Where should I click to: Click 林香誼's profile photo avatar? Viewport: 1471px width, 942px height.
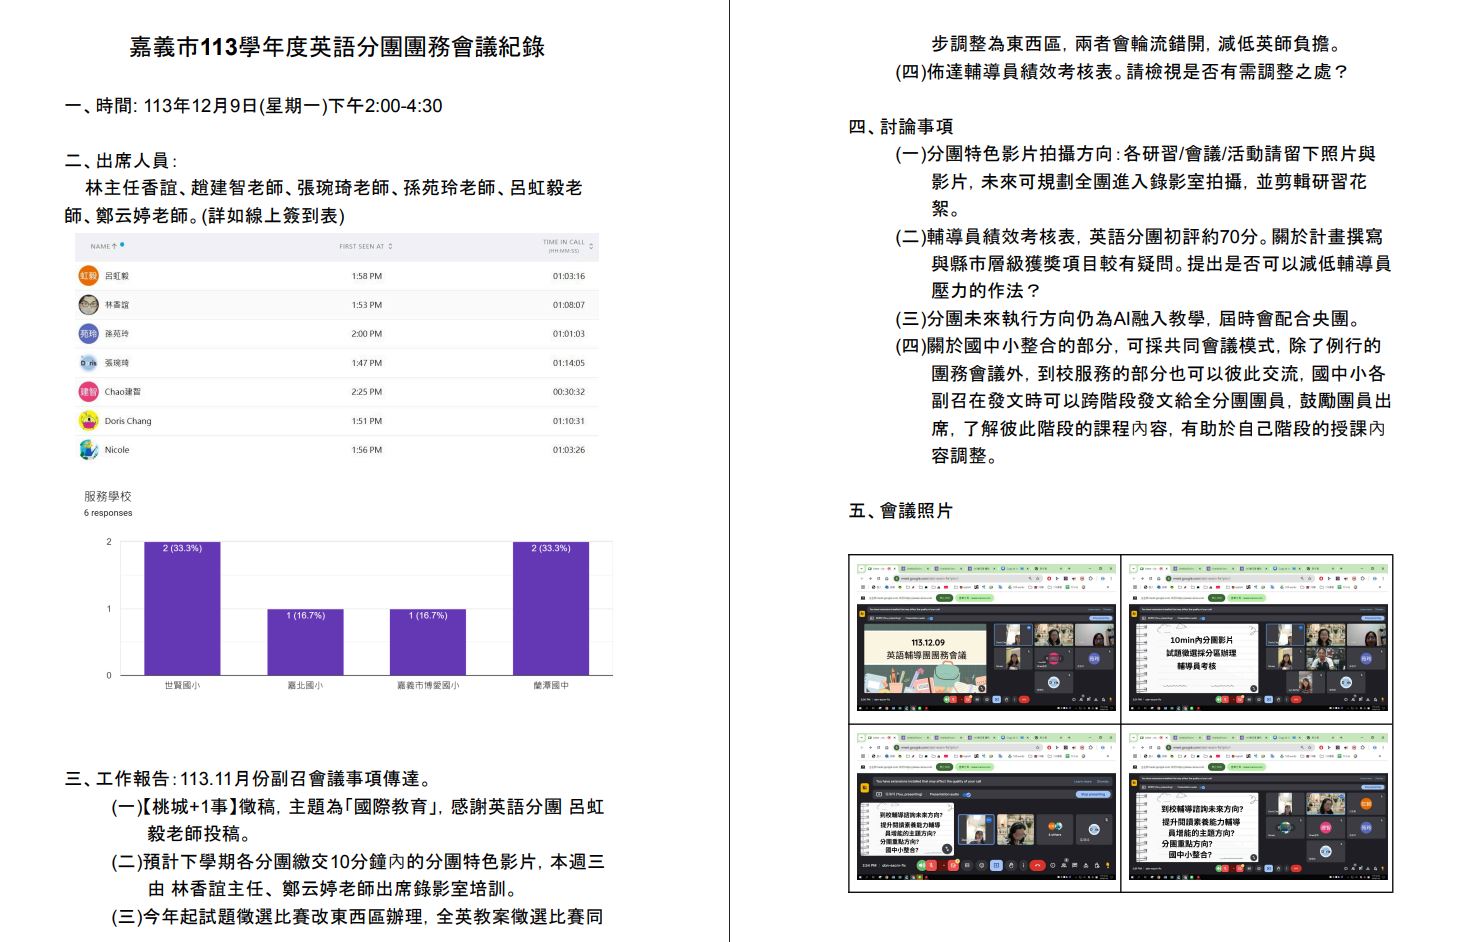pos(89,305)
